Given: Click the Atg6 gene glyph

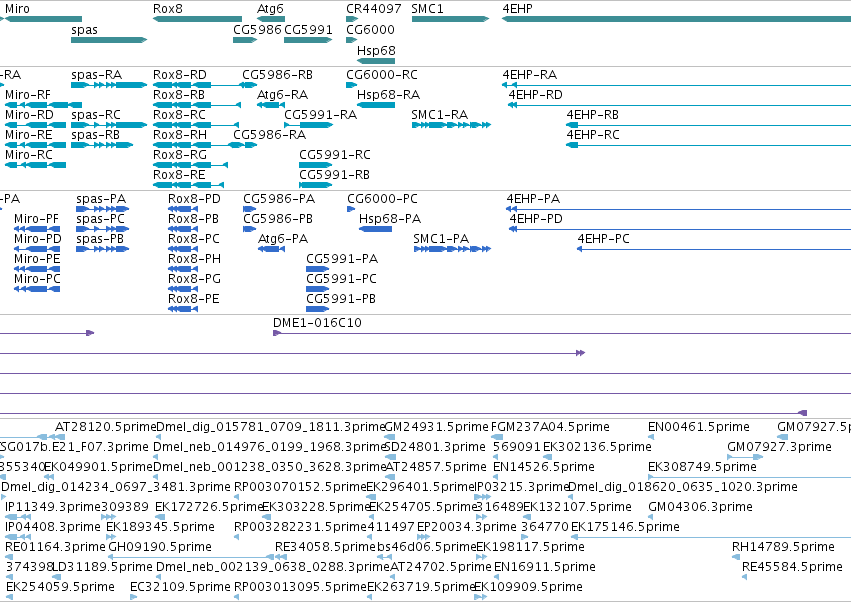Looking at the screenshot, I should (271, 19).
